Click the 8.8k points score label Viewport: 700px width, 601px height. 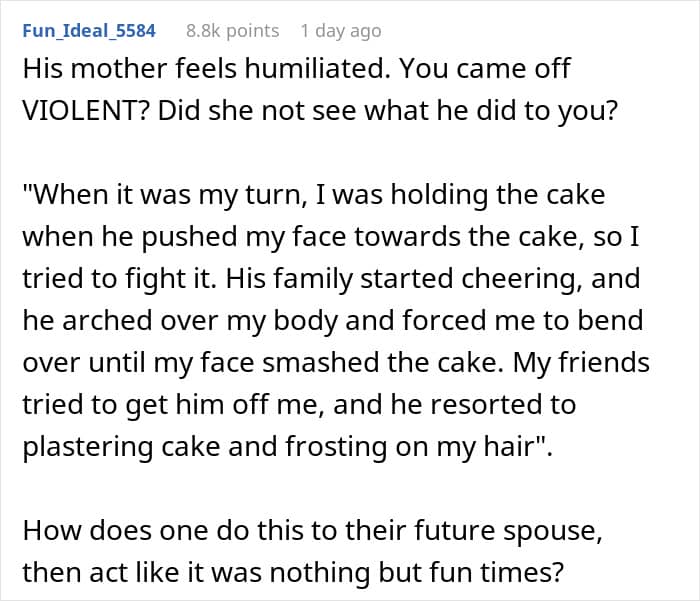coord(233,31)
